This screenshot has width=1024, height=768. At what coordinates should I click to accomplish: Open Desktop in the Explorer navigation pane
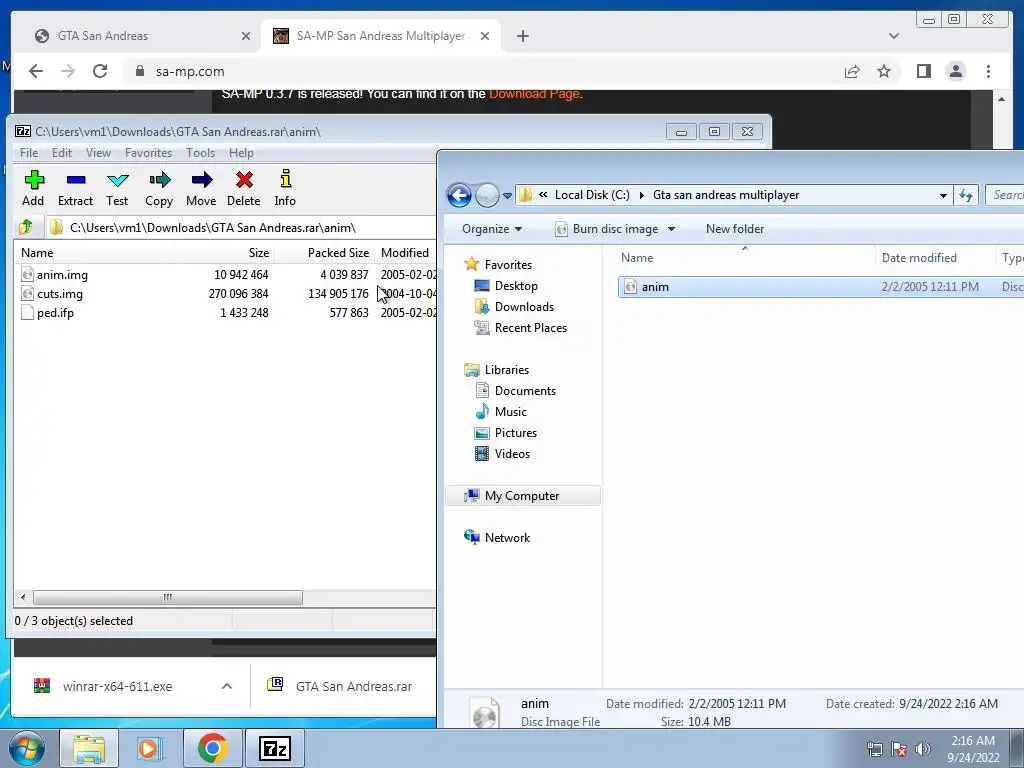click(516, 286)
